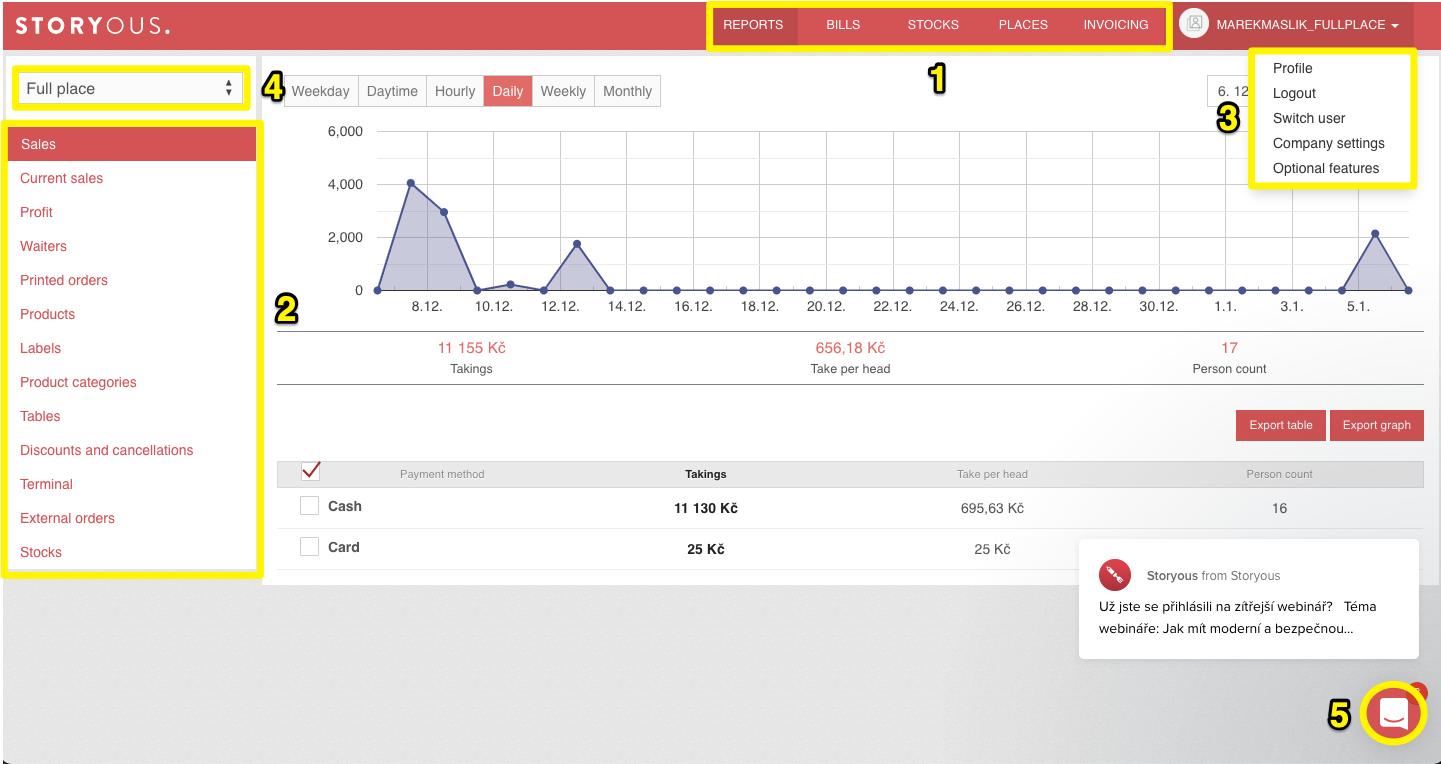Check the Cash payment method checkbox
Viewport: 1441px width, 764px height.
click(x=310, y=506)
